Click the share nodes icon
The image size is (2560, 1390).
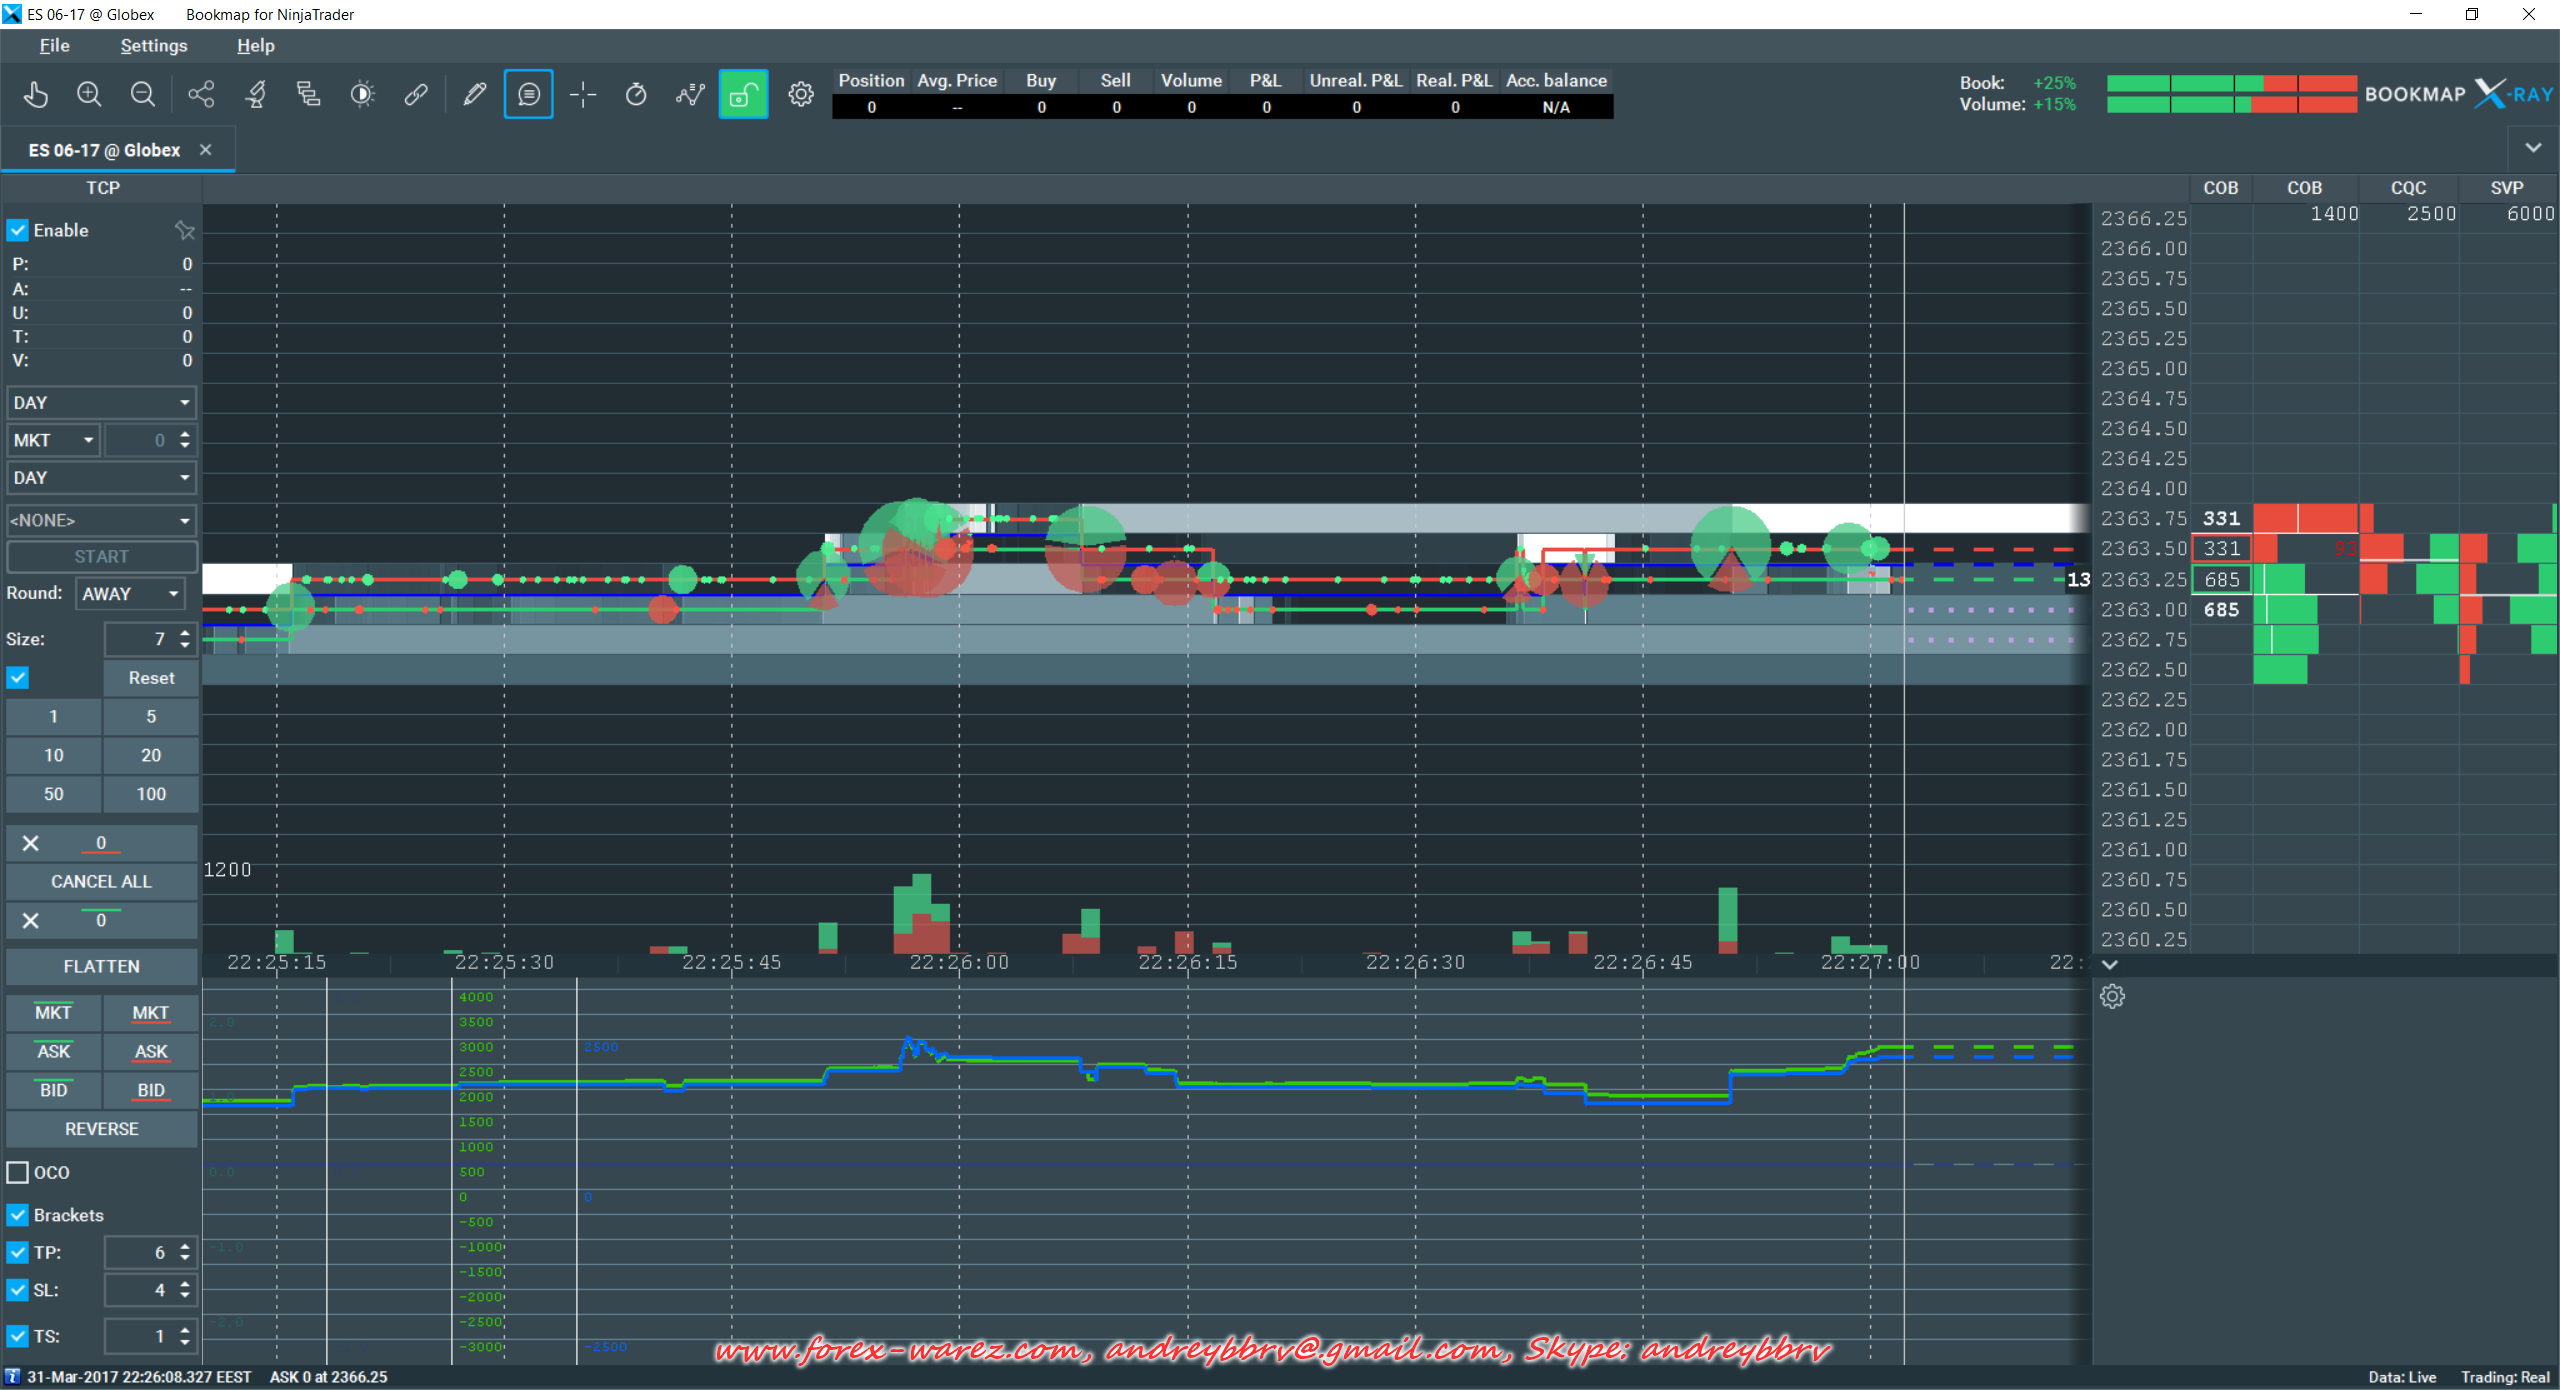(x=201, y=95)
